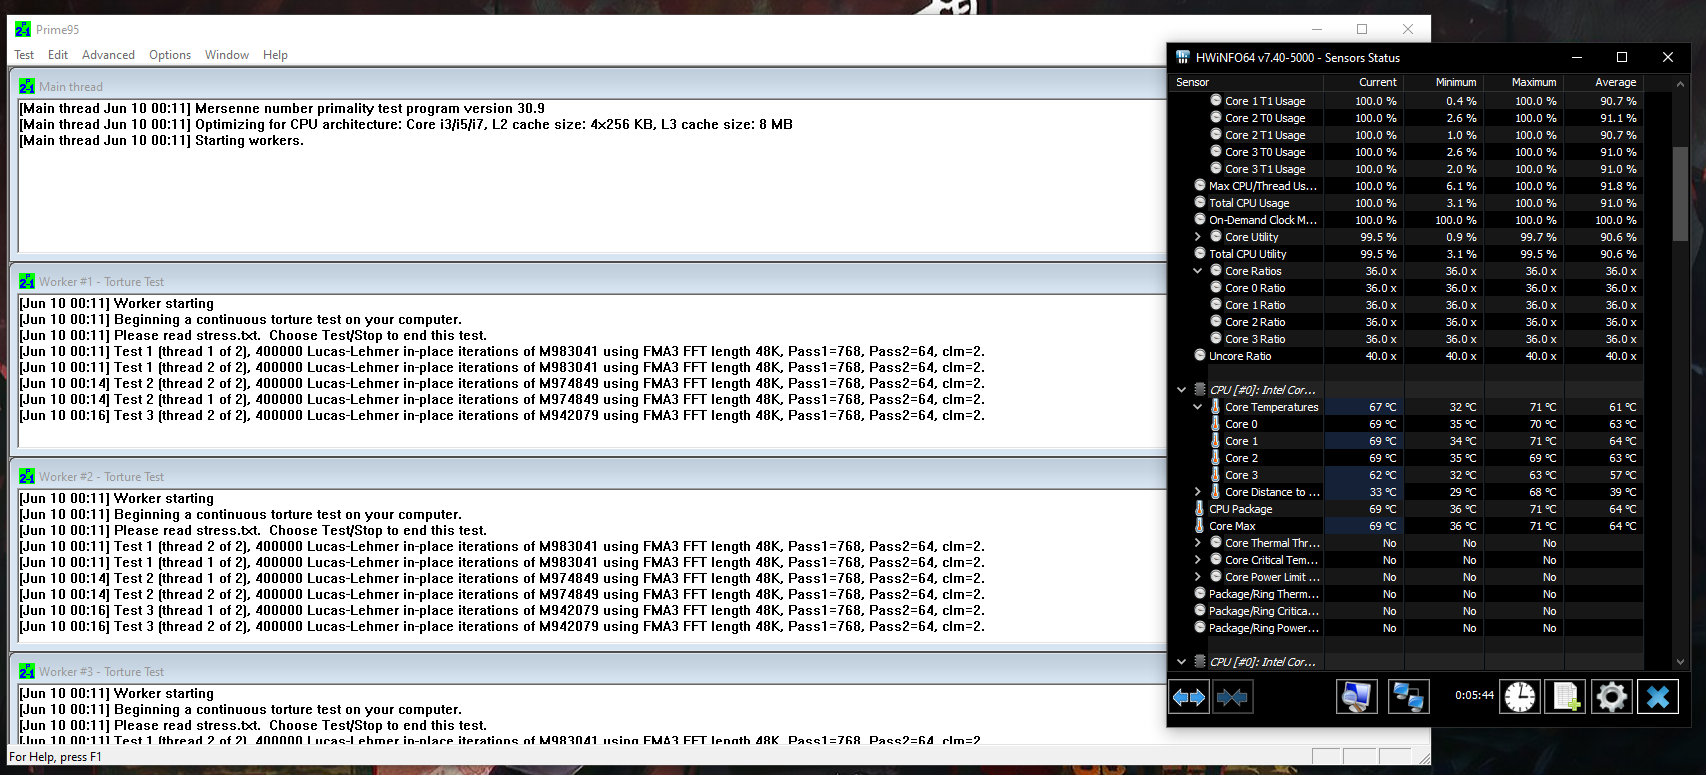
Task: Open the Edit menu in Prime95
Action: (x=58, y=55)
